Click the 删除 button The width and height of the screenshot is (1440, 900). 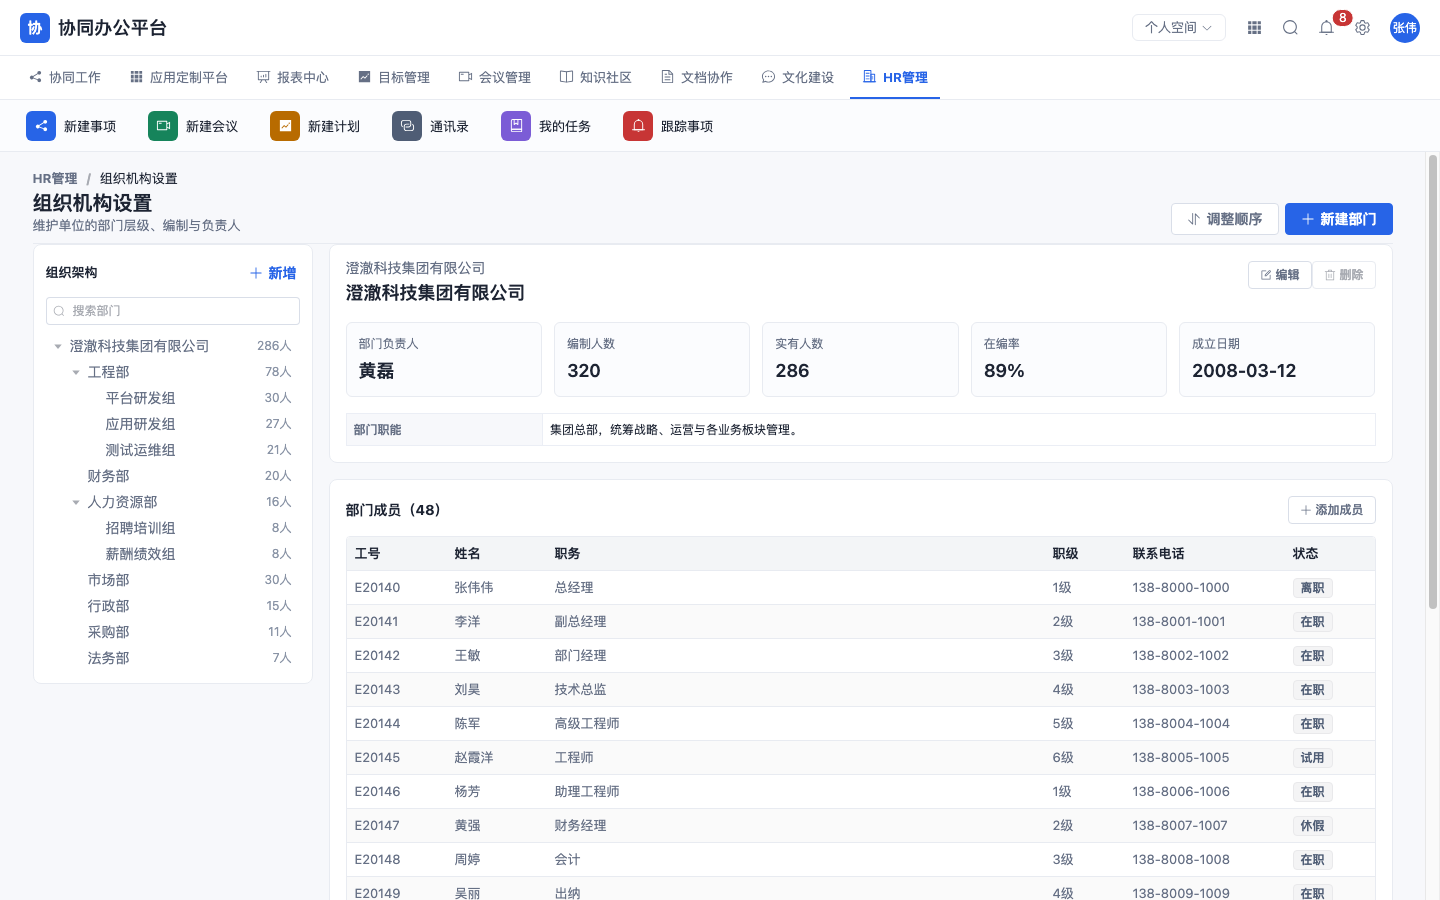point(1344,275)
